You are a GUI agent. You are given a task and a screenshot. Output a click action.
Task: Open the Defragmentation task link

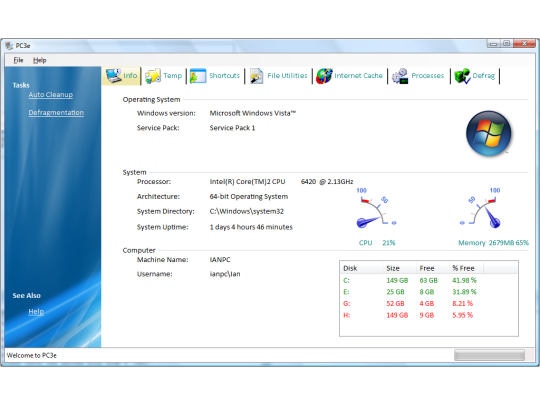click(x=56, y=113)
